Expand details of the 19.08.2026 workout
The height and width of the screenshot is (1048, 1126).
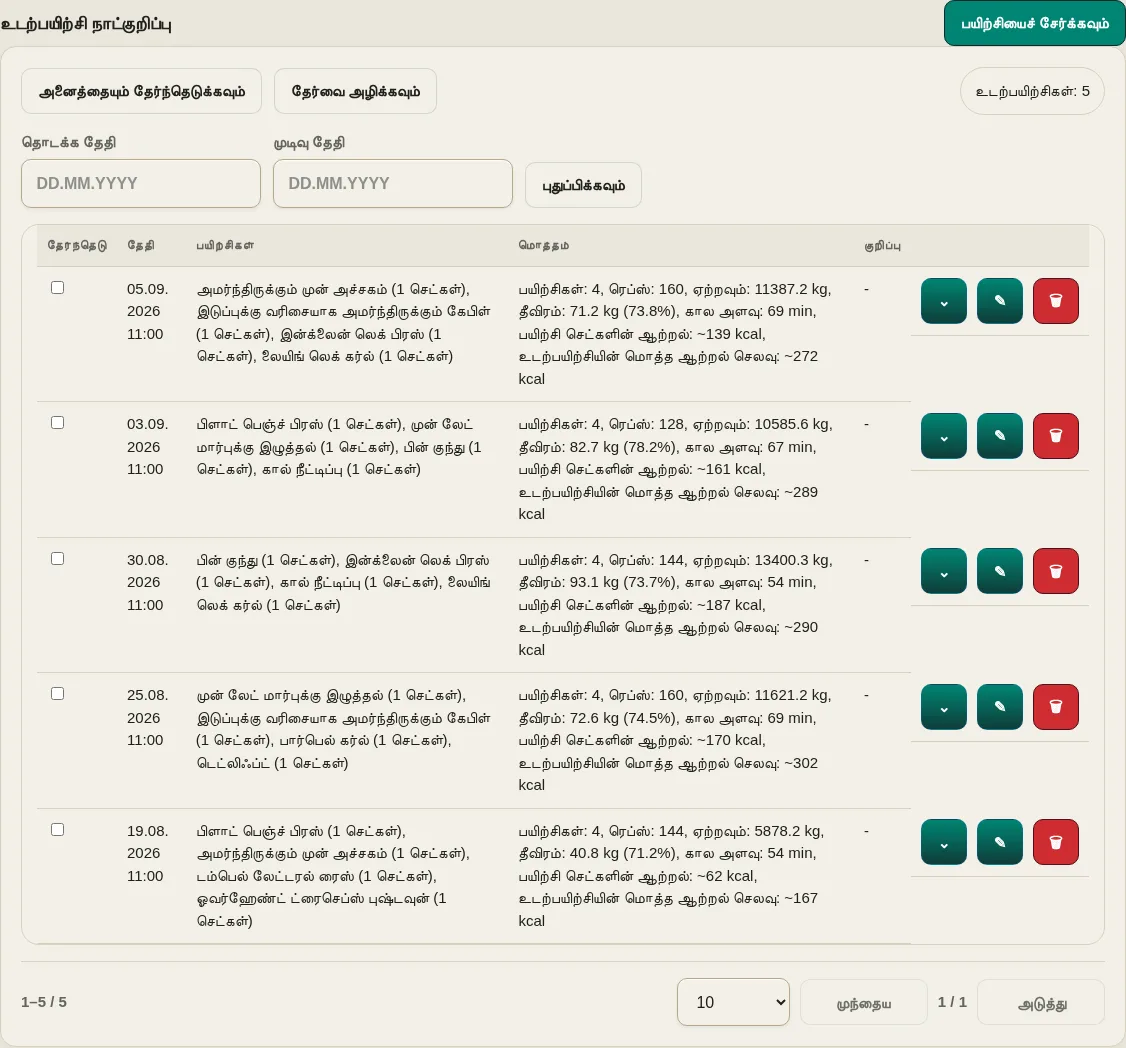(x=944, y=842)
